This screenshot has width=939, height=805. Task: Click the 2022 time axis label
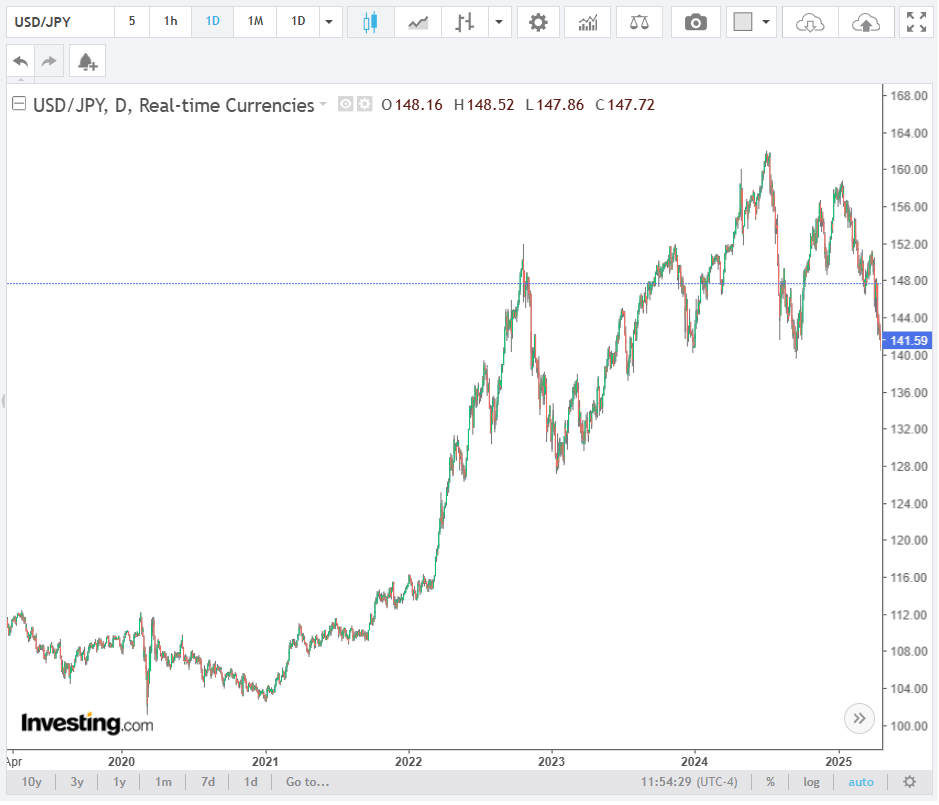click(x=408, y=762)
